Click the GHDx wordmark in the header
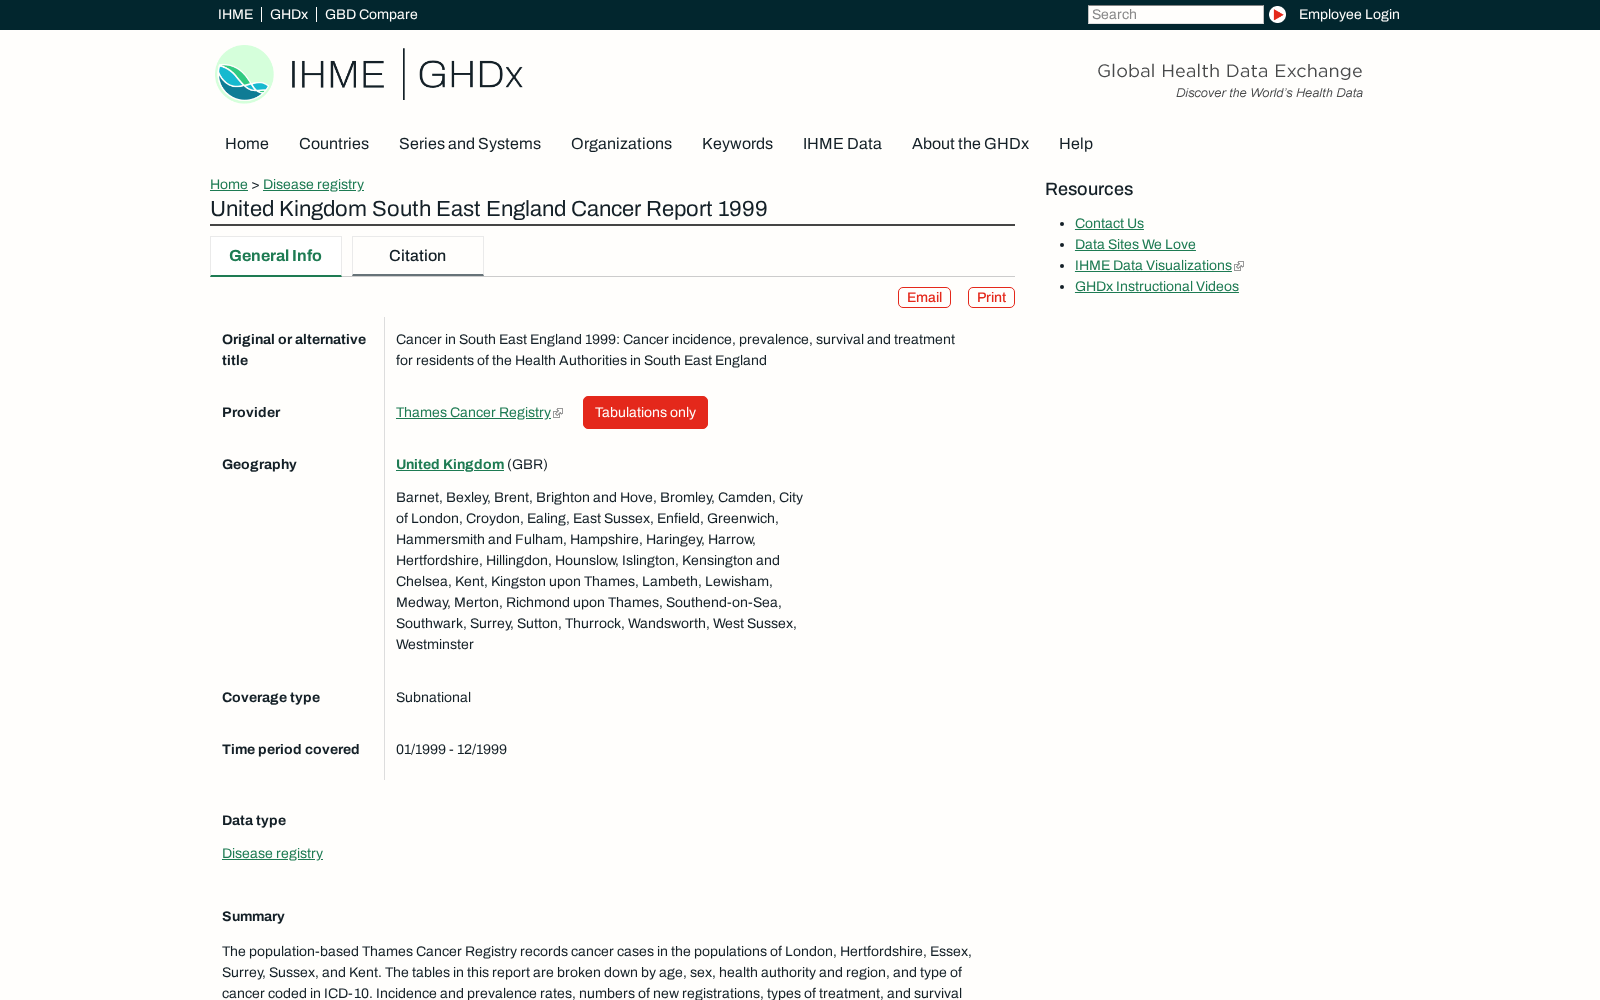Screen dimensions: 1600x1000 coord(470,74)
